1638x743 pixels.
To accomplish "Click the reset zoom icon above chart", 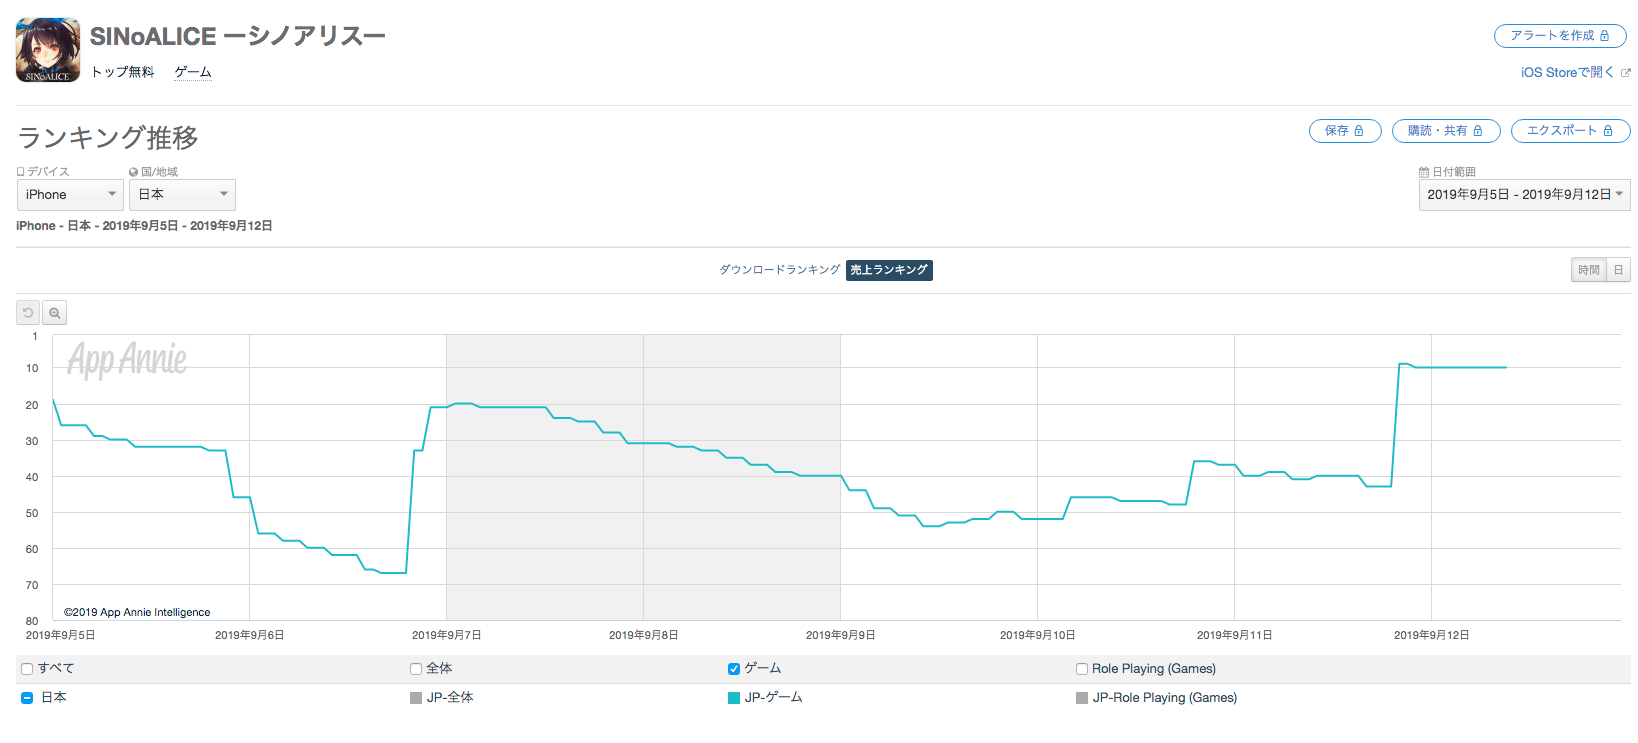I will (28, 313).
